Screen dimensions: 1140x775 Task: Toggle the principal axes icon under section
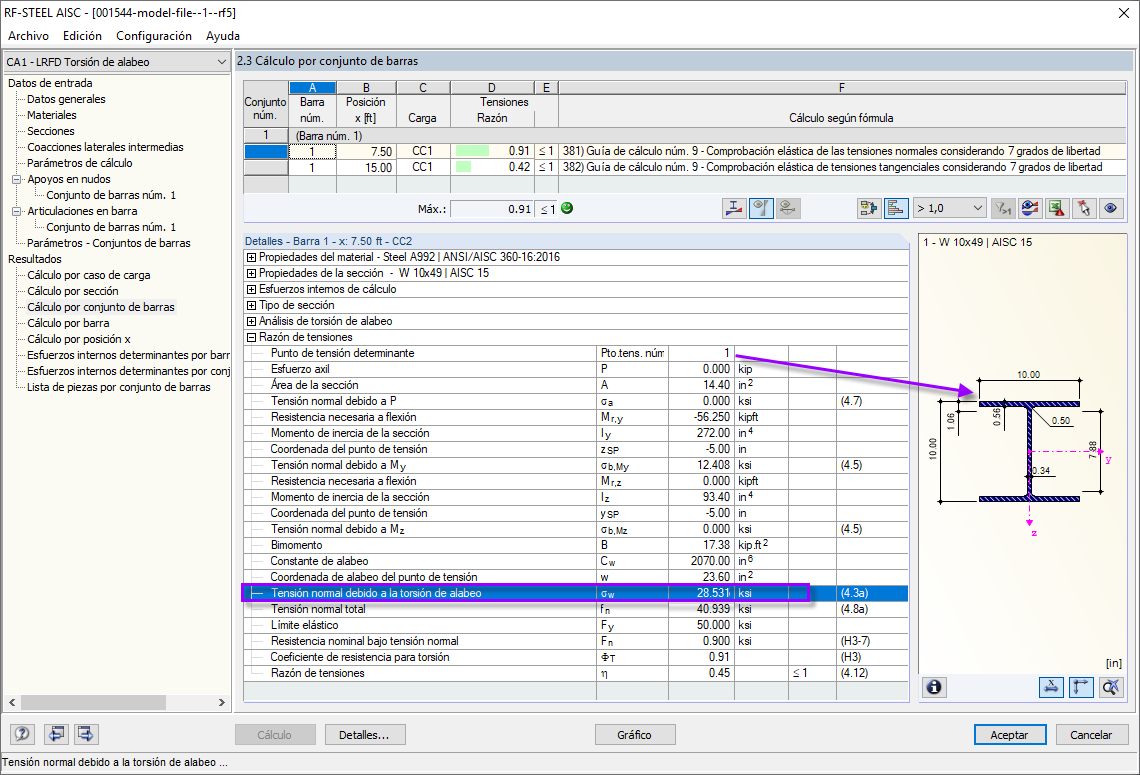[1081, 687]
